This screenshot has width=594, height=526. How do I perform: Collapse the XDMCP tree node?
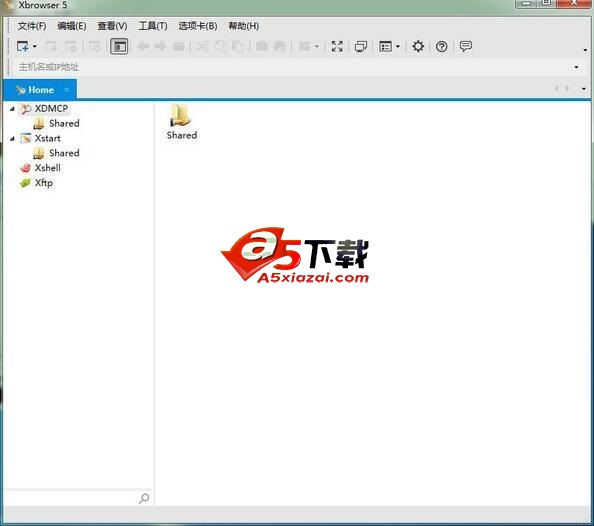[x=12, y=109]
